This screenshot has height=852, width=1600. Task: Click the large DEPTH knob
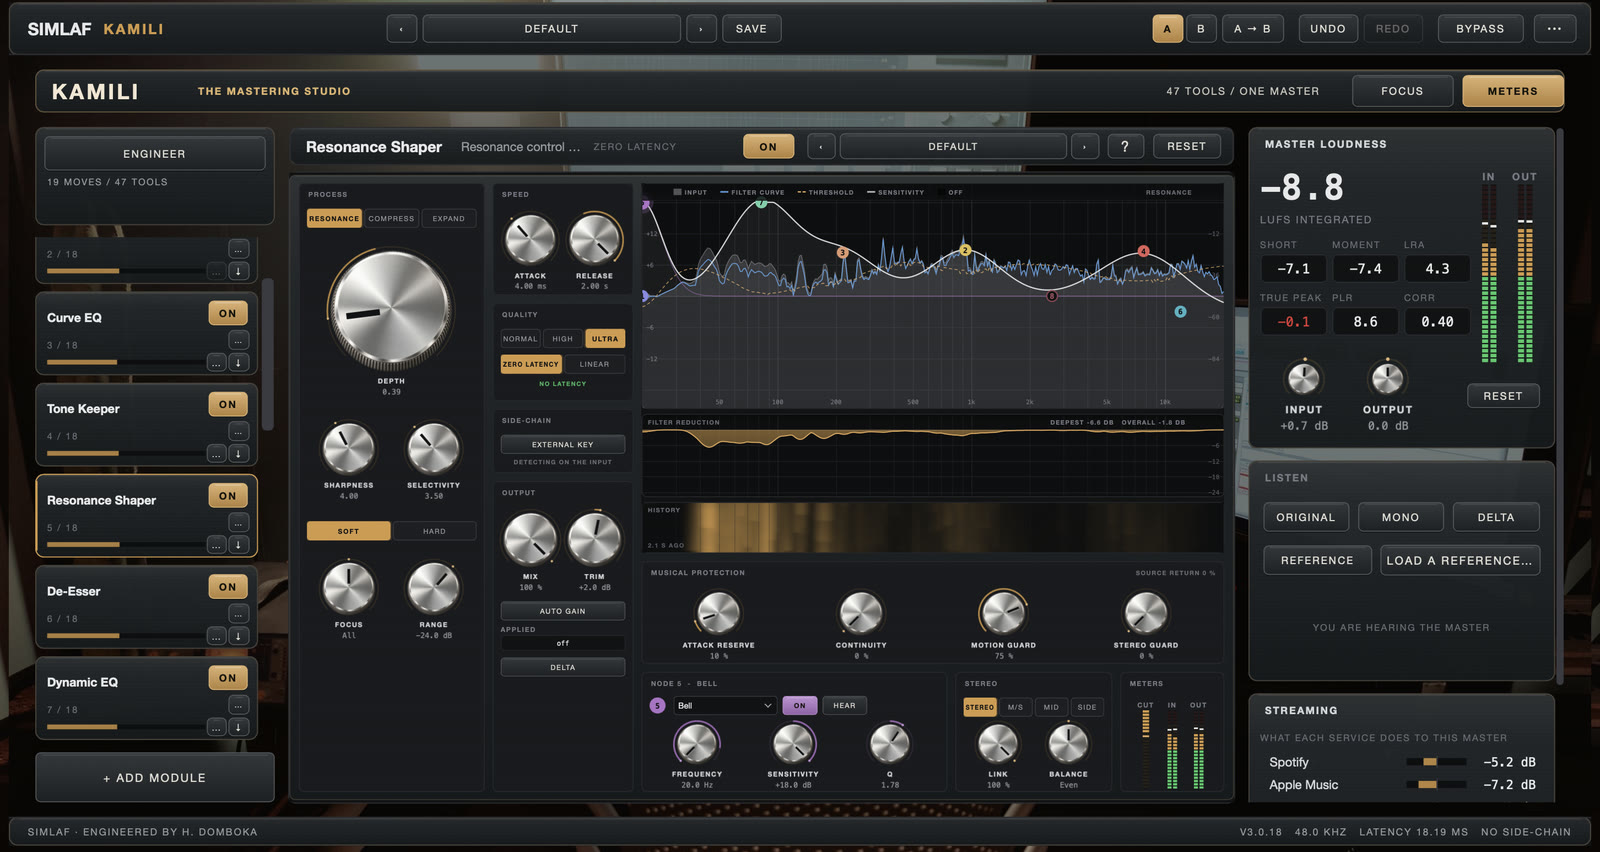(x=391, y=308)
